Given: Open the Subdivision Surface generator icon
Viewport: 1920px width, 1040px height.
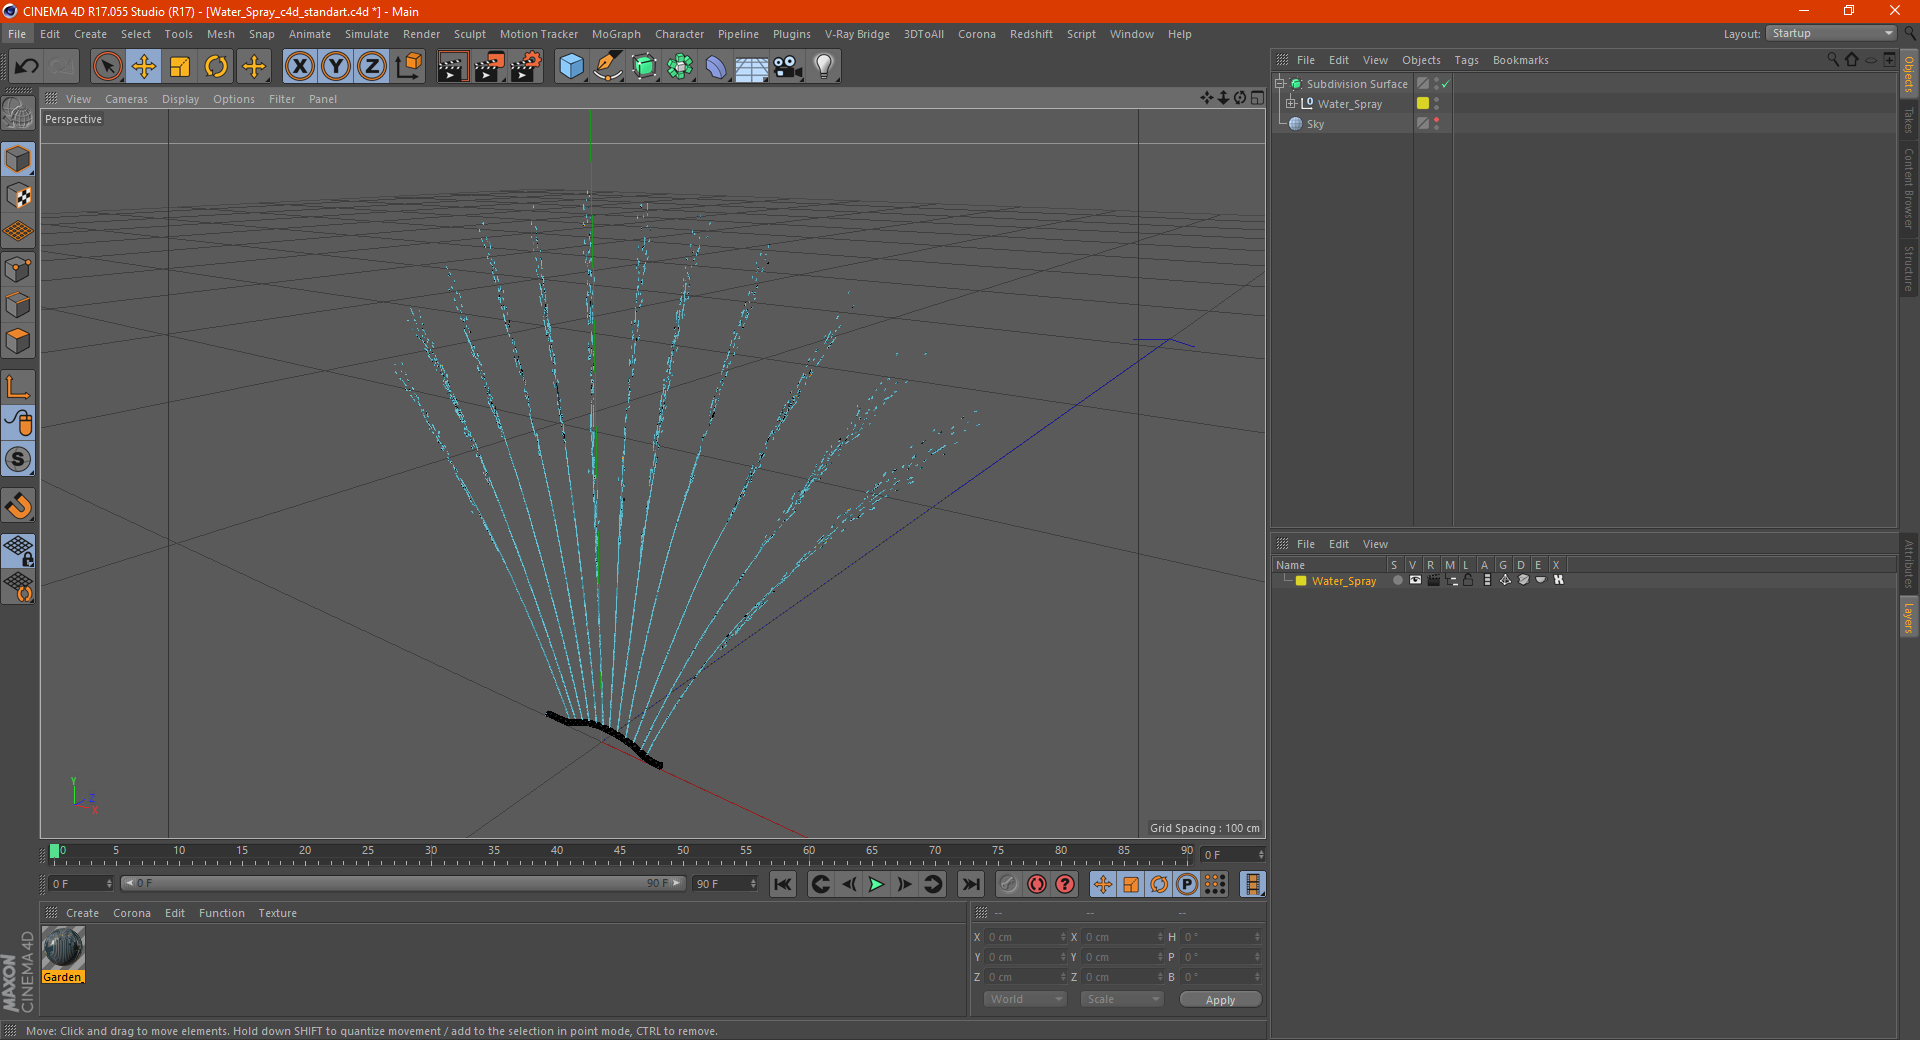Looking at the screenshot, I should click(644, 67).
